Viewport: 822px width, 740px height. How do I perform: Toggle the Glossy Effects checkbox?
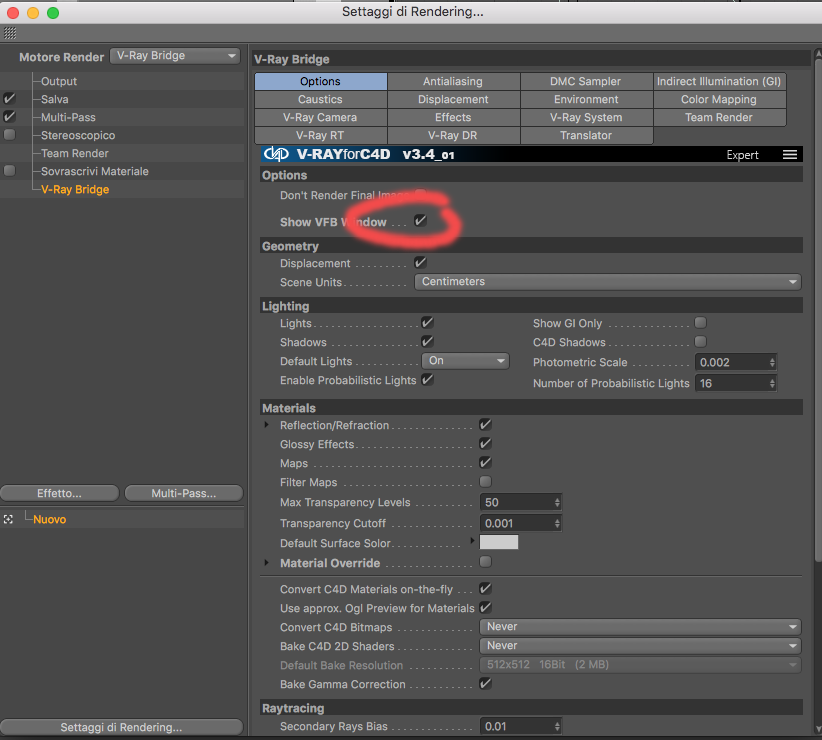pos(485,443)
